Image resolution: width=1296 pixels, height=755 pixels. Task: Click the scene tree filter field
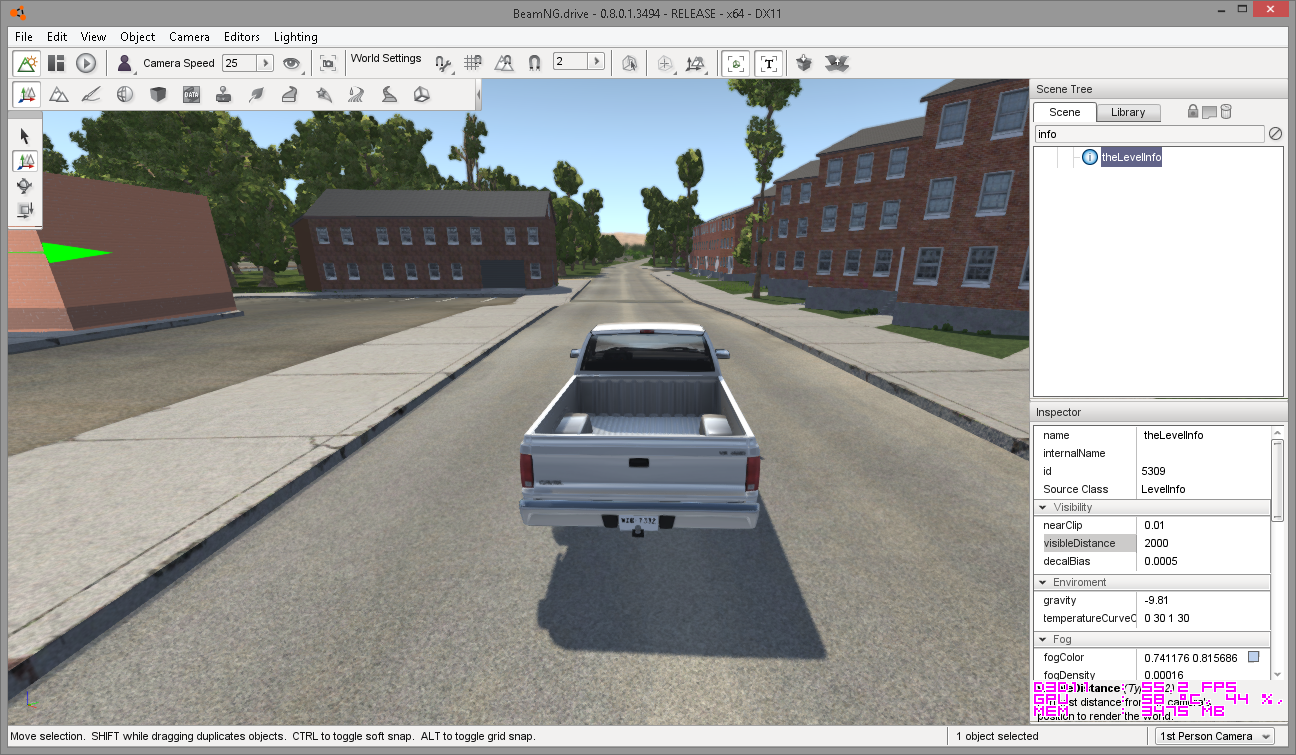coord(1149,134)
